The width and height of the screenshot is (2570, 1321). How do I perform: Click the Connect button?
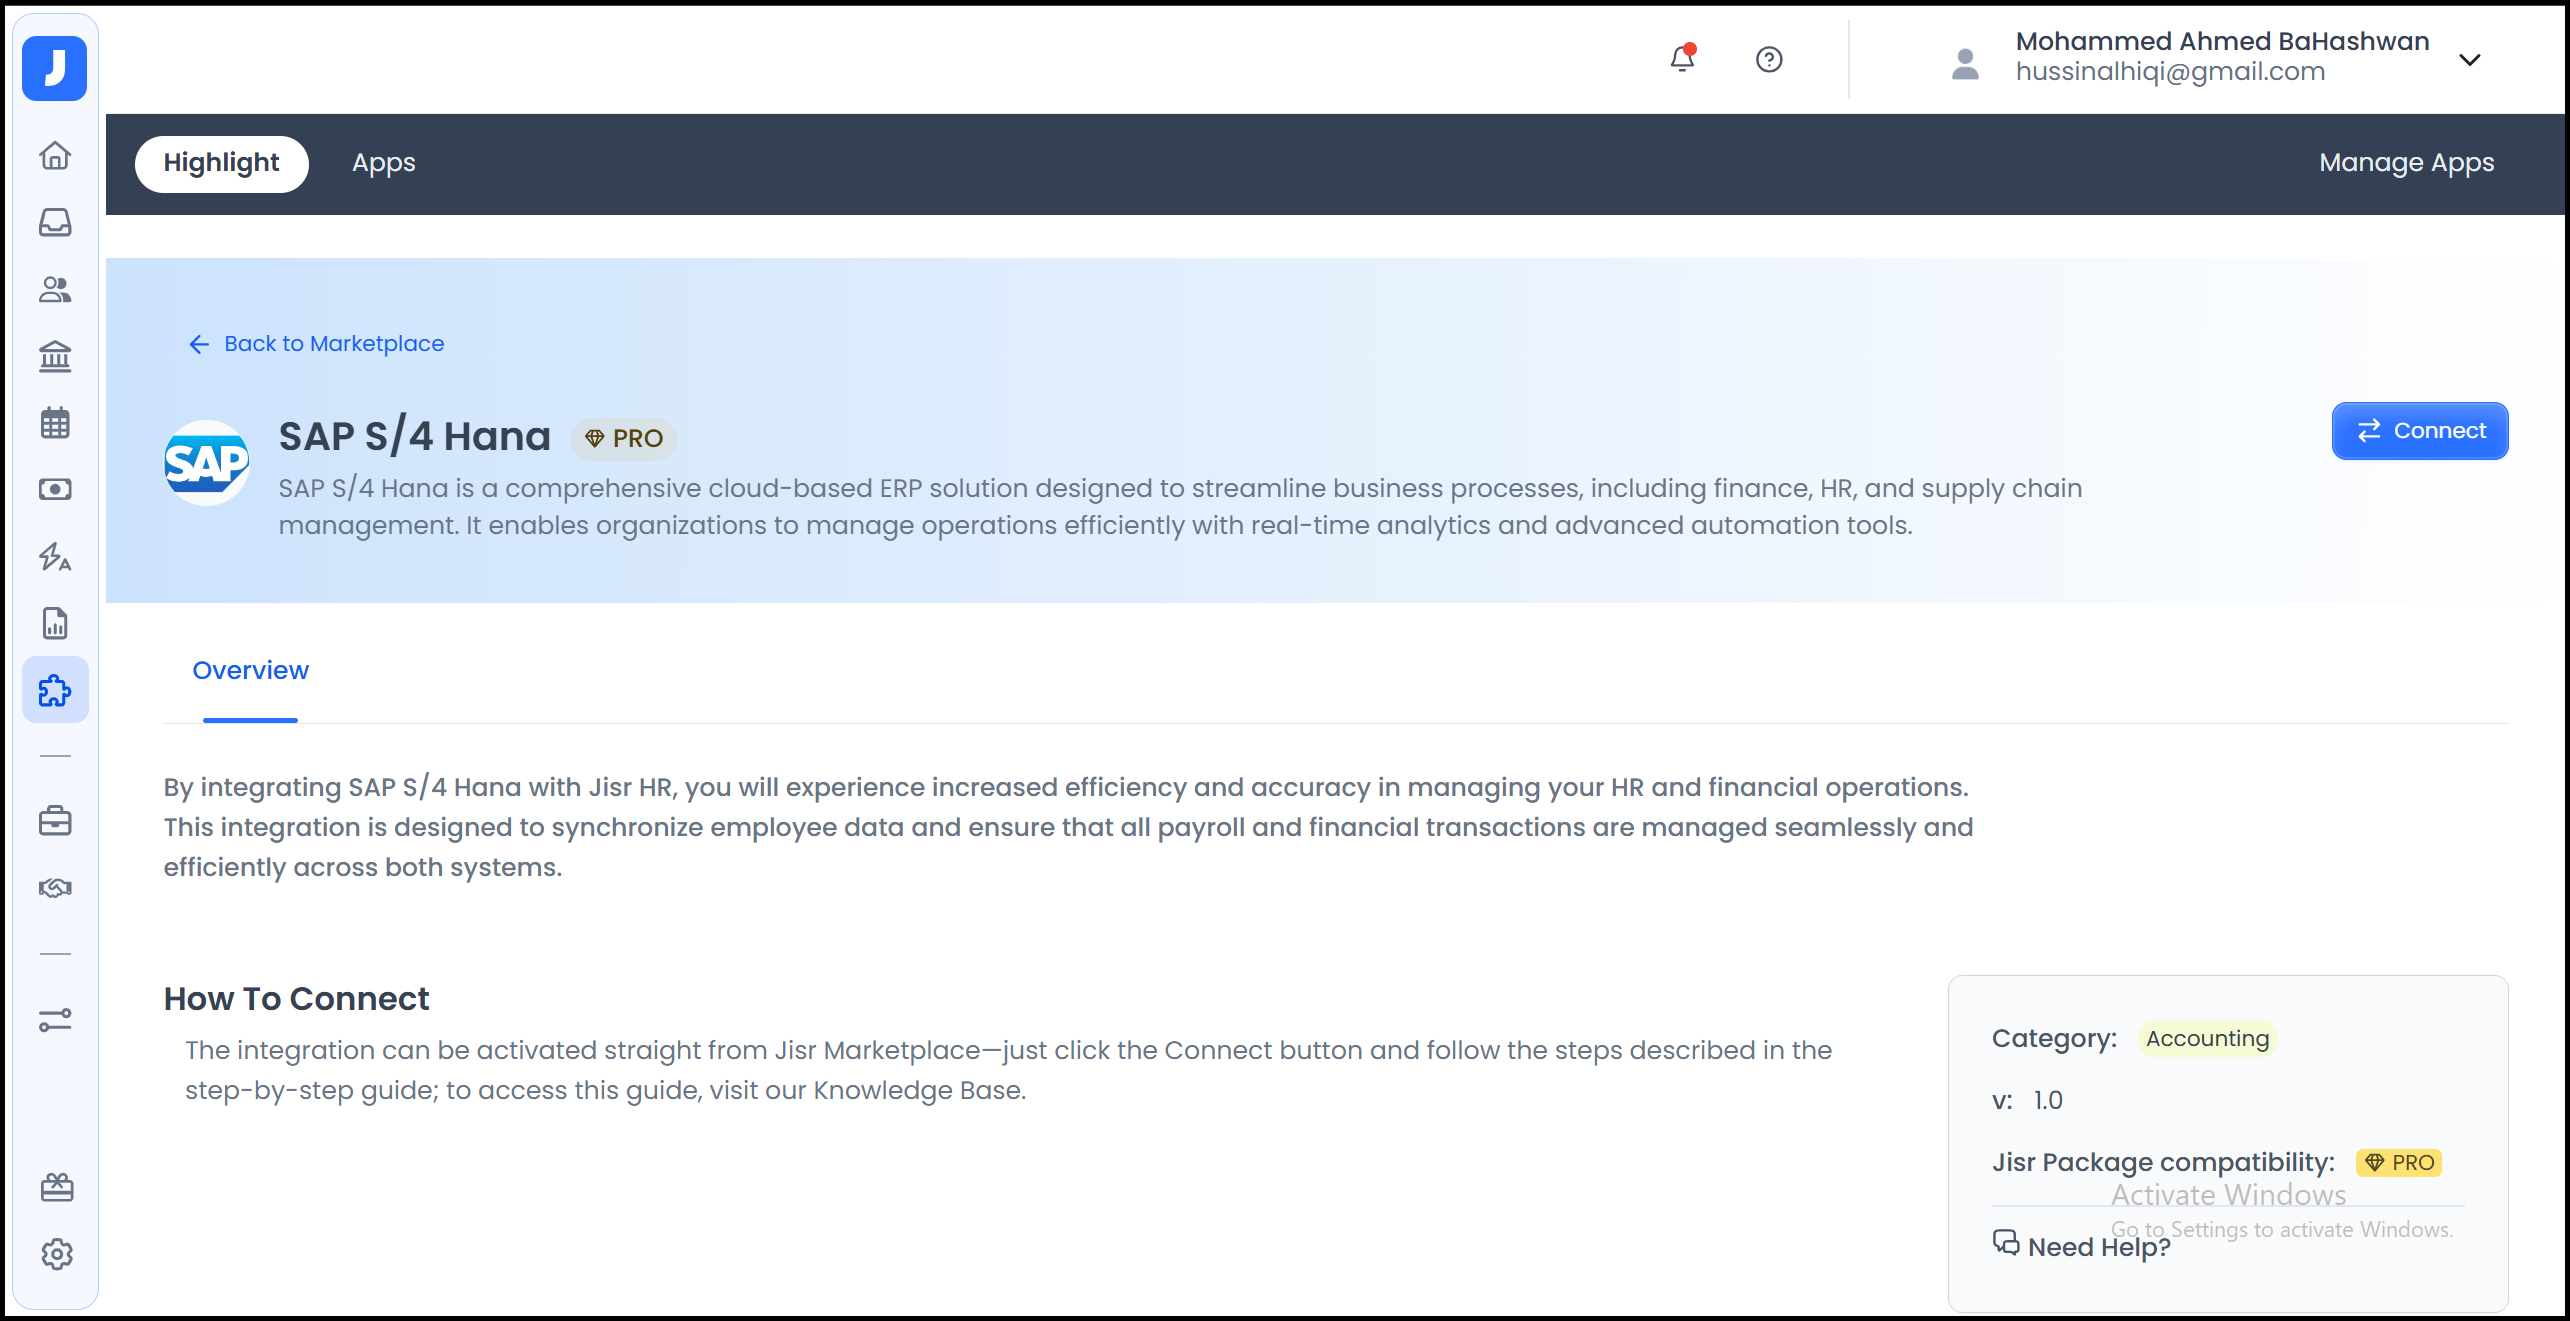pyautogui.click(x=2419, y=431)
